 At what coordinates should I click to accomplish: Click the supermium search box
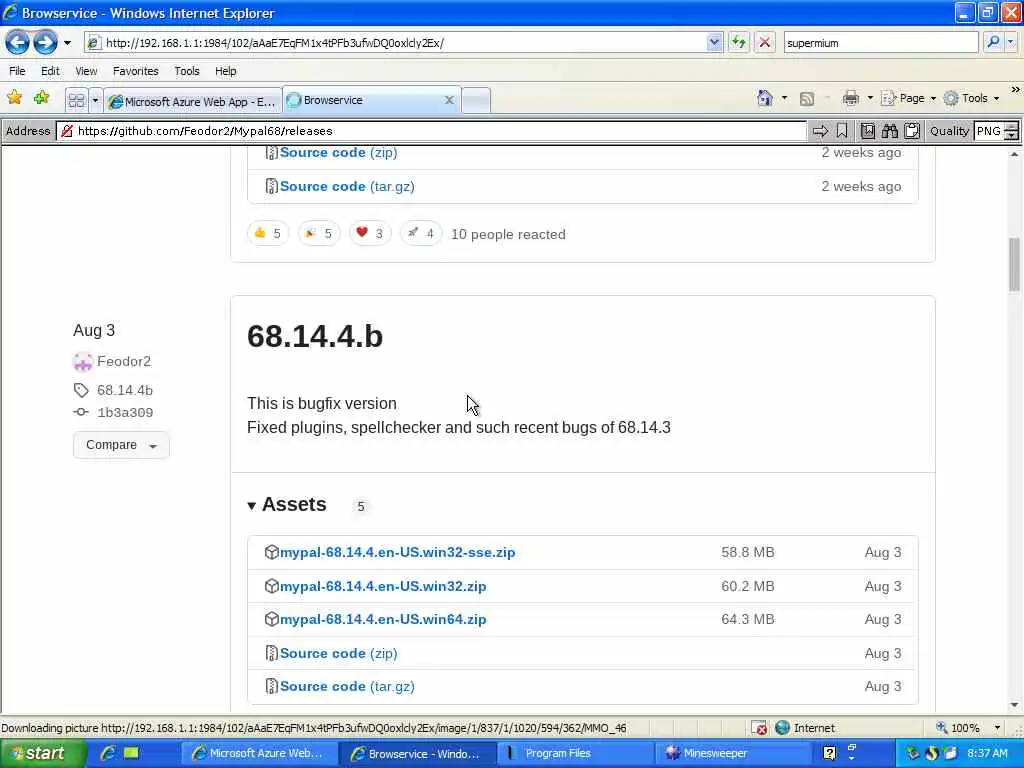coord(880,42)
